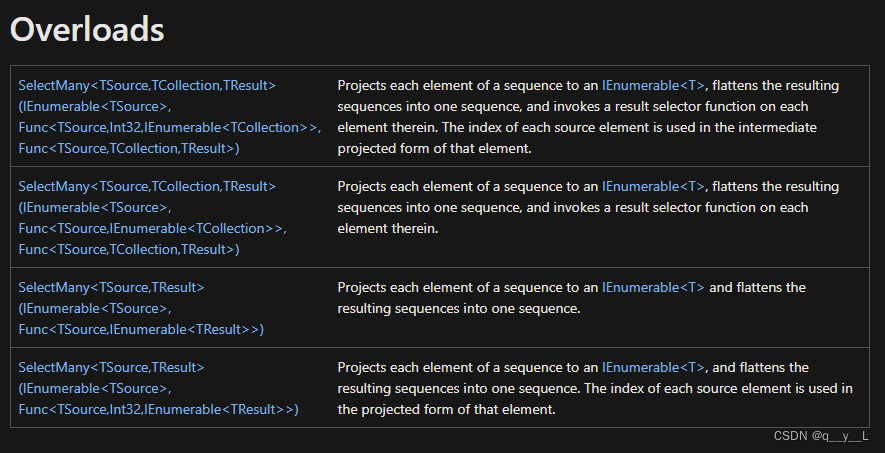The height and width of the screenshot is (453, 885).
Task: Click "element therein." text ending second row description
Action: [388, 229]
